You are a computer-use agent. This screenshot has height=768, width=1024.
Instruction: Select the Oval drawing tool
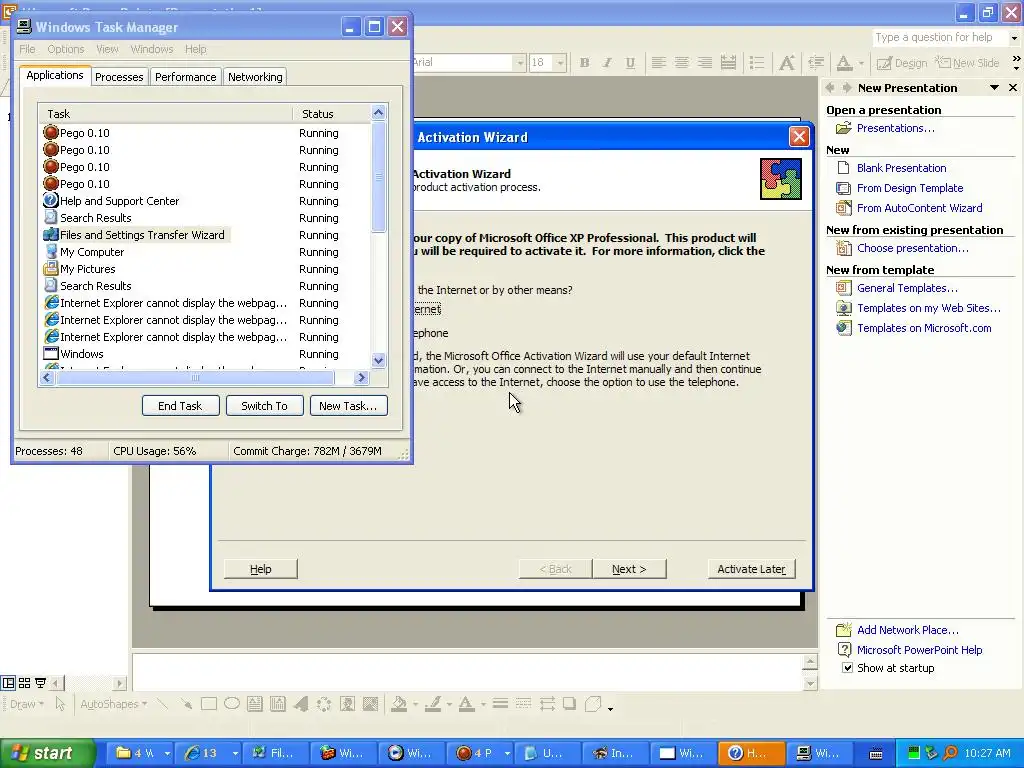pyautogui.click(x=232, y=704)
